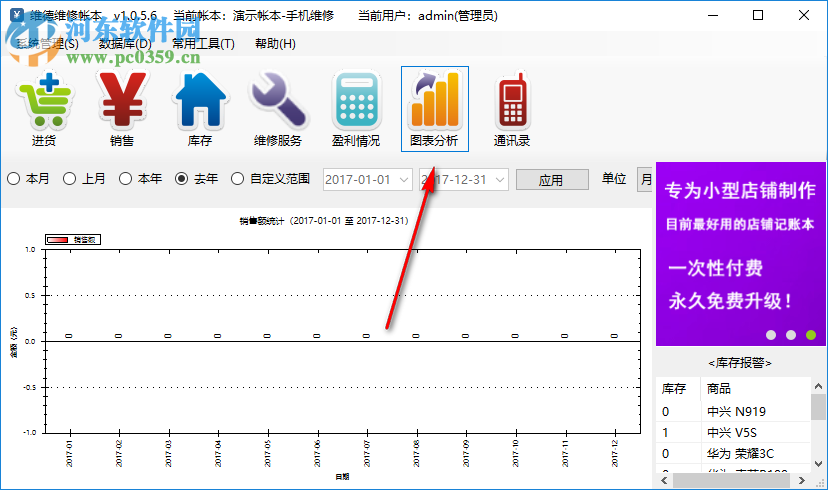Open the 数据库(D) menu

(125, 44)
